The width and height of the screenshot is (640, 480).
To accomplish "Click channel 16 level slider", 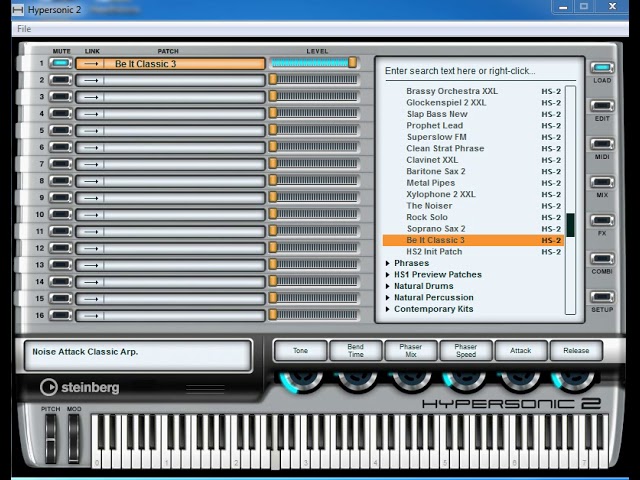I will [x=313, y=315].
